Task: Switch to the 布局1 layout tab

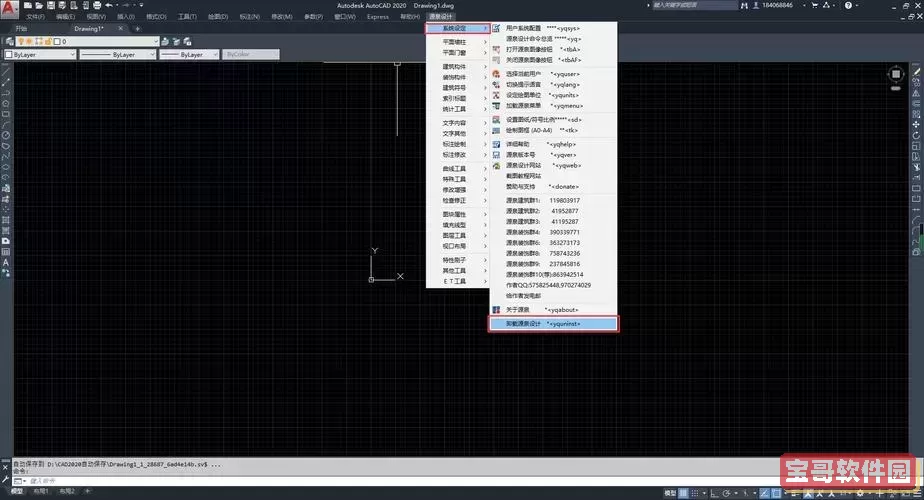Action: pyautogui.click(x=41, y=491)
